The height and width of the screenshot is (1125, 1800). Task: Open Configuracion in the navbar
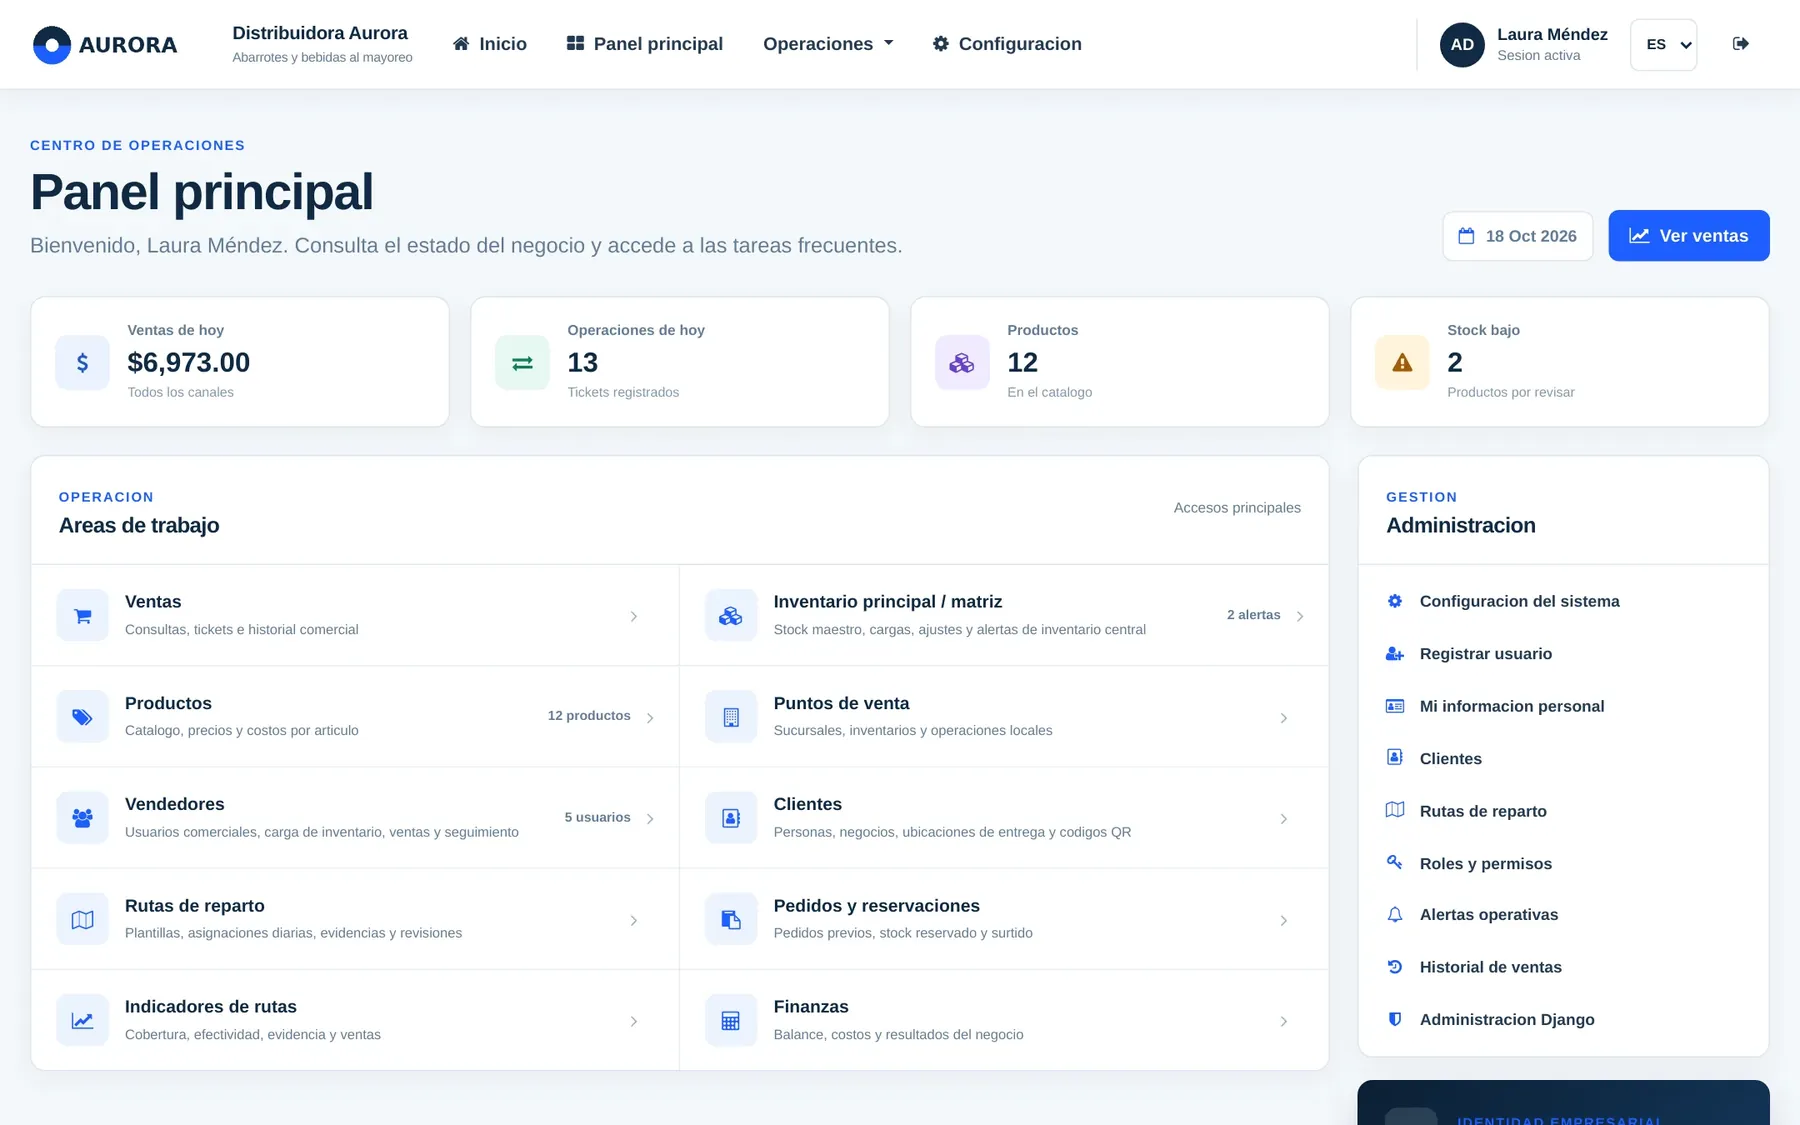[x=1006, y=44]
